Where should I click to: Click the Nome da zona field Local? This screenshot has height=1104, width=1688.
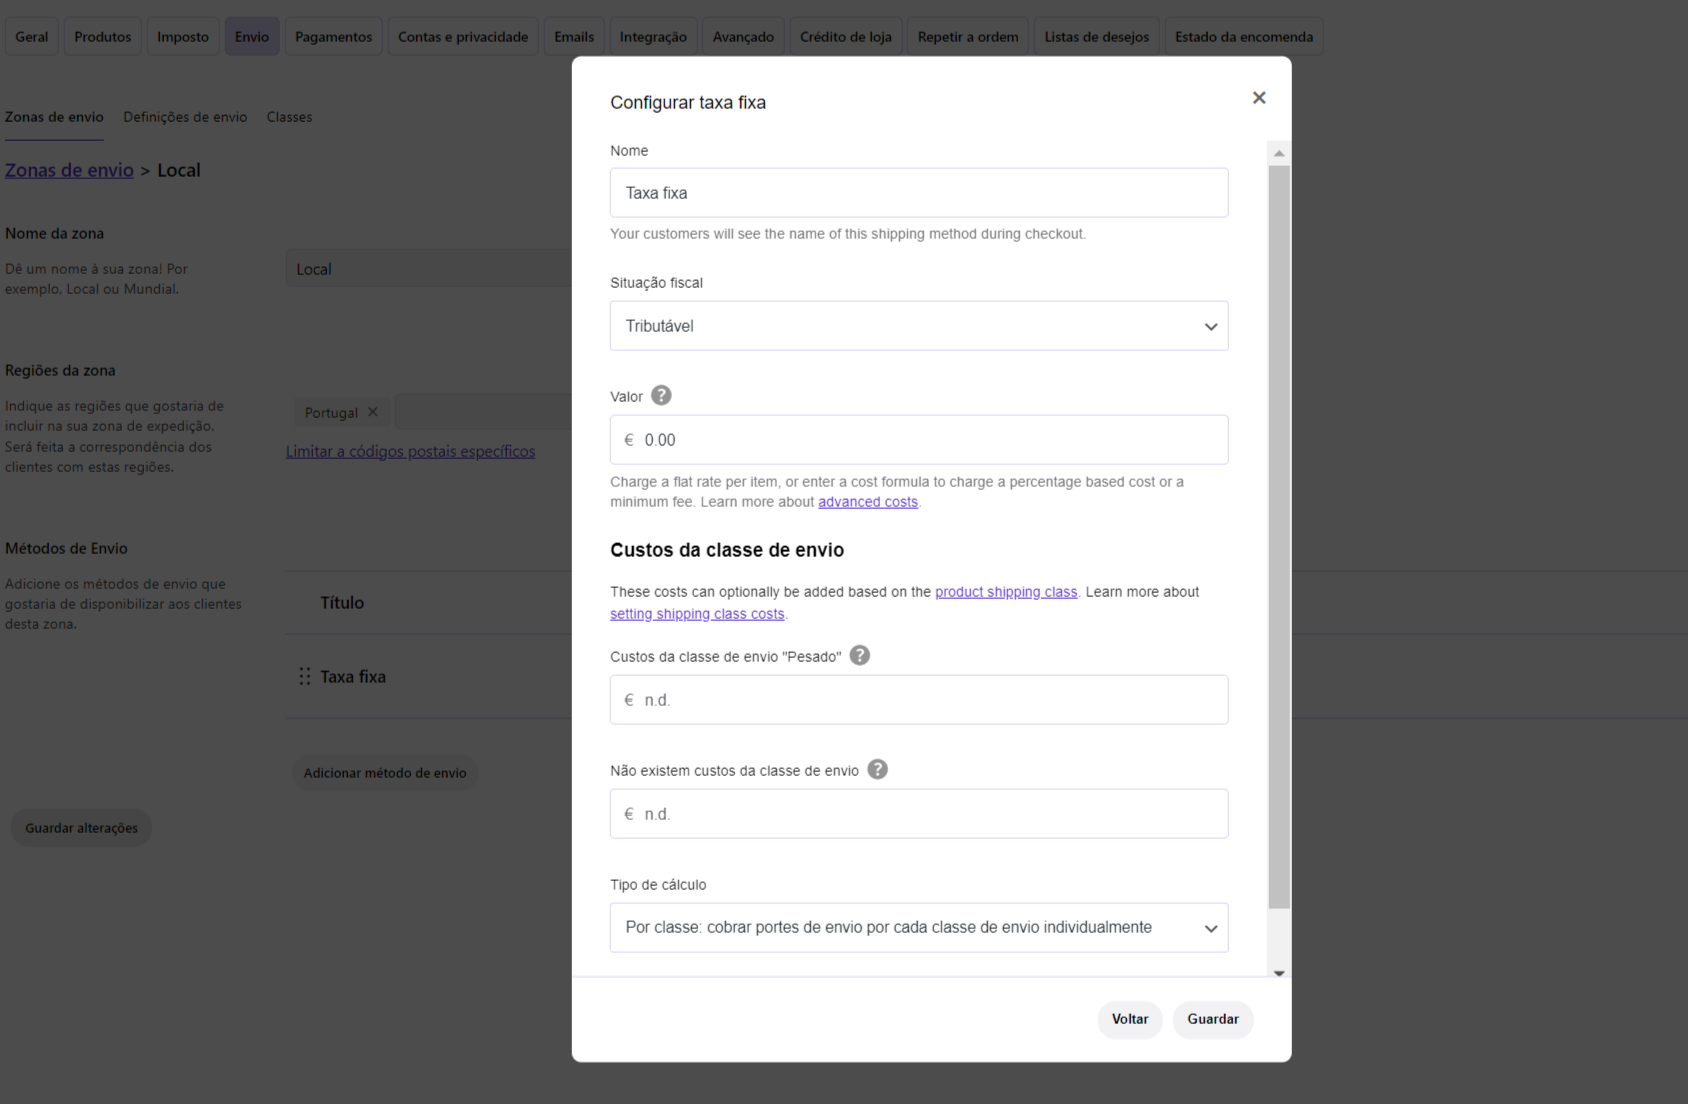pos(429,269)
